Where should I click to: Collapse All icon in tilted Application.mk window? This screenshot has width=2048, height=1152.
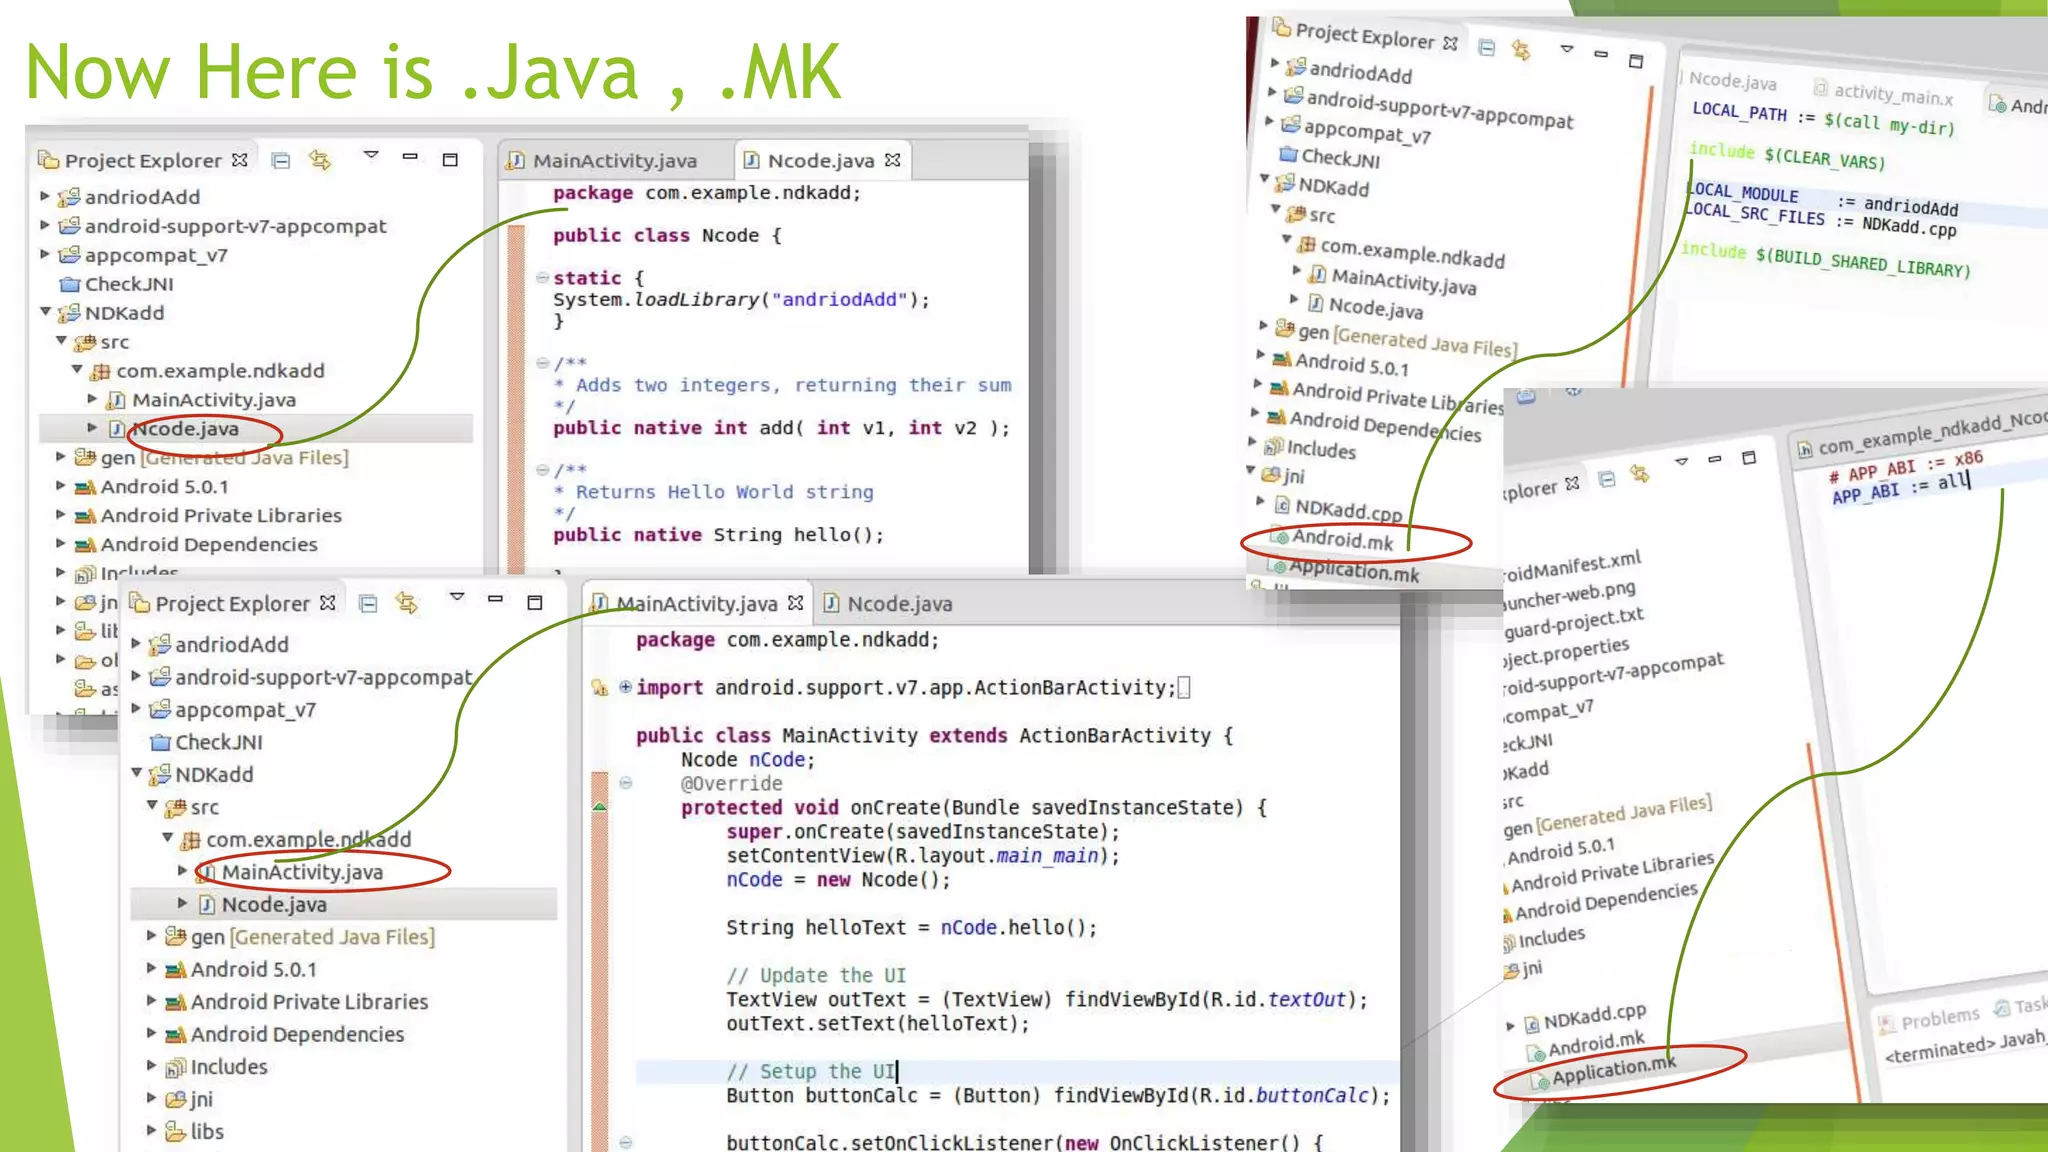coord(1607,479)
